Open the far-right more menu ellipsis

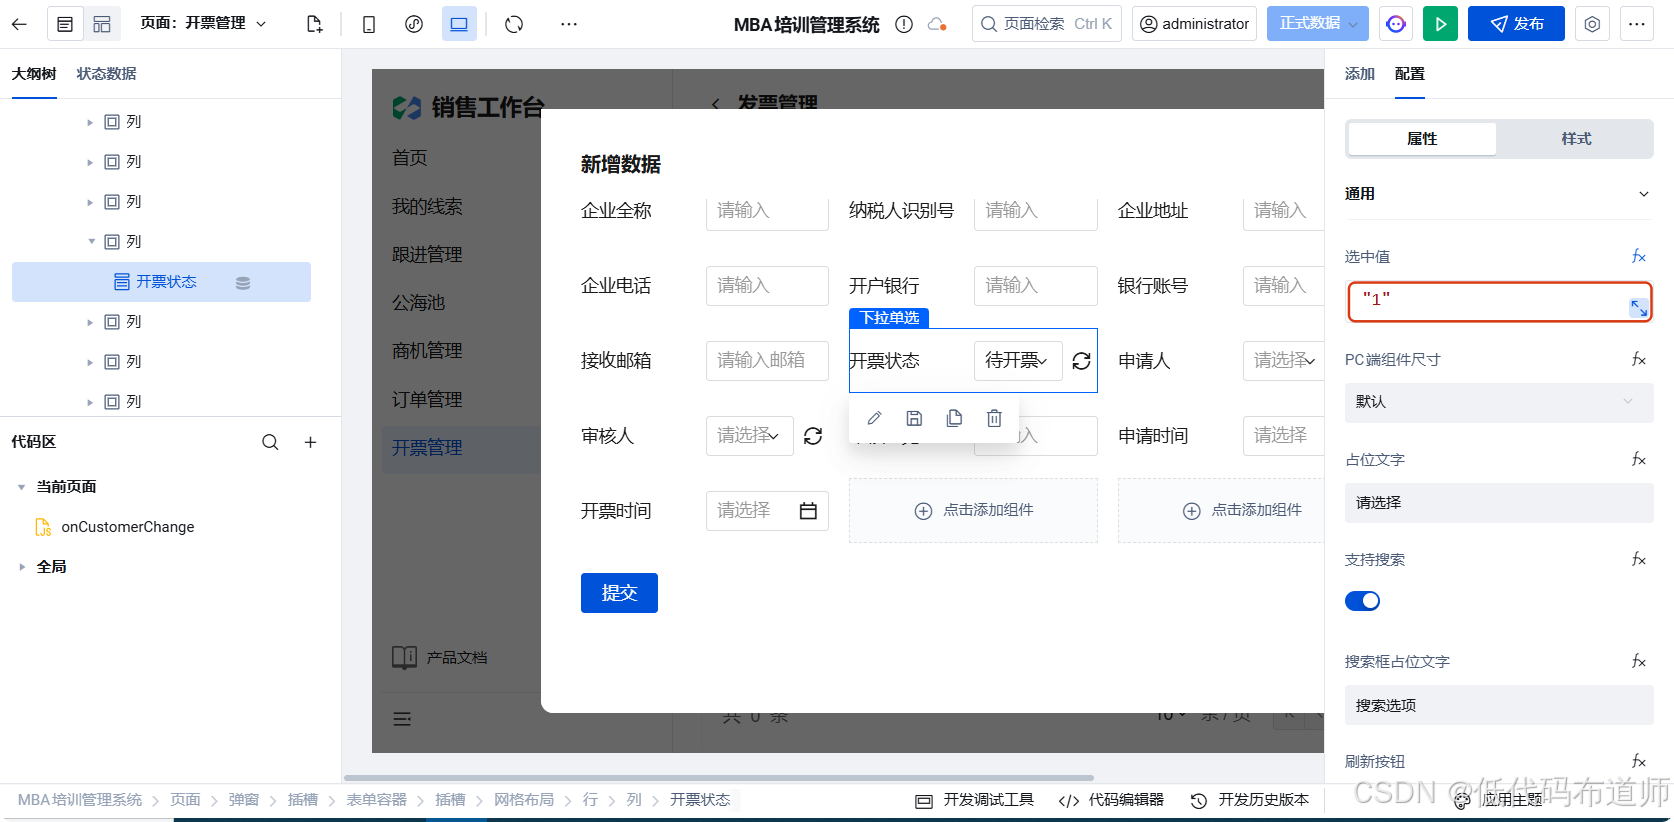(1637, 24)
